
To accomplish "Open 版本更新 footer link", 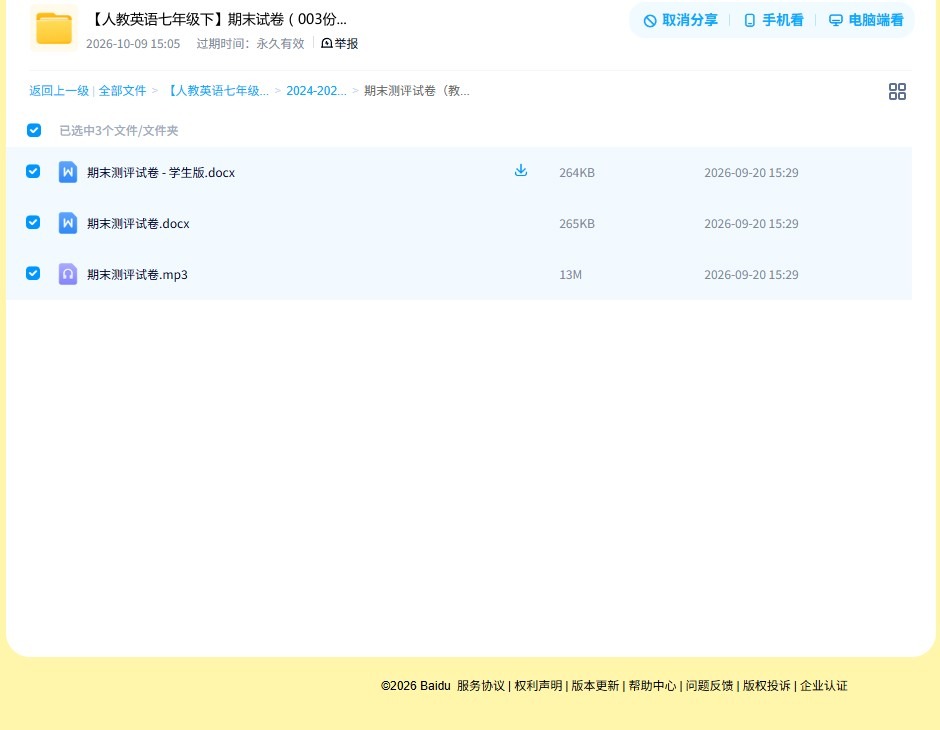I will (595, 686).
